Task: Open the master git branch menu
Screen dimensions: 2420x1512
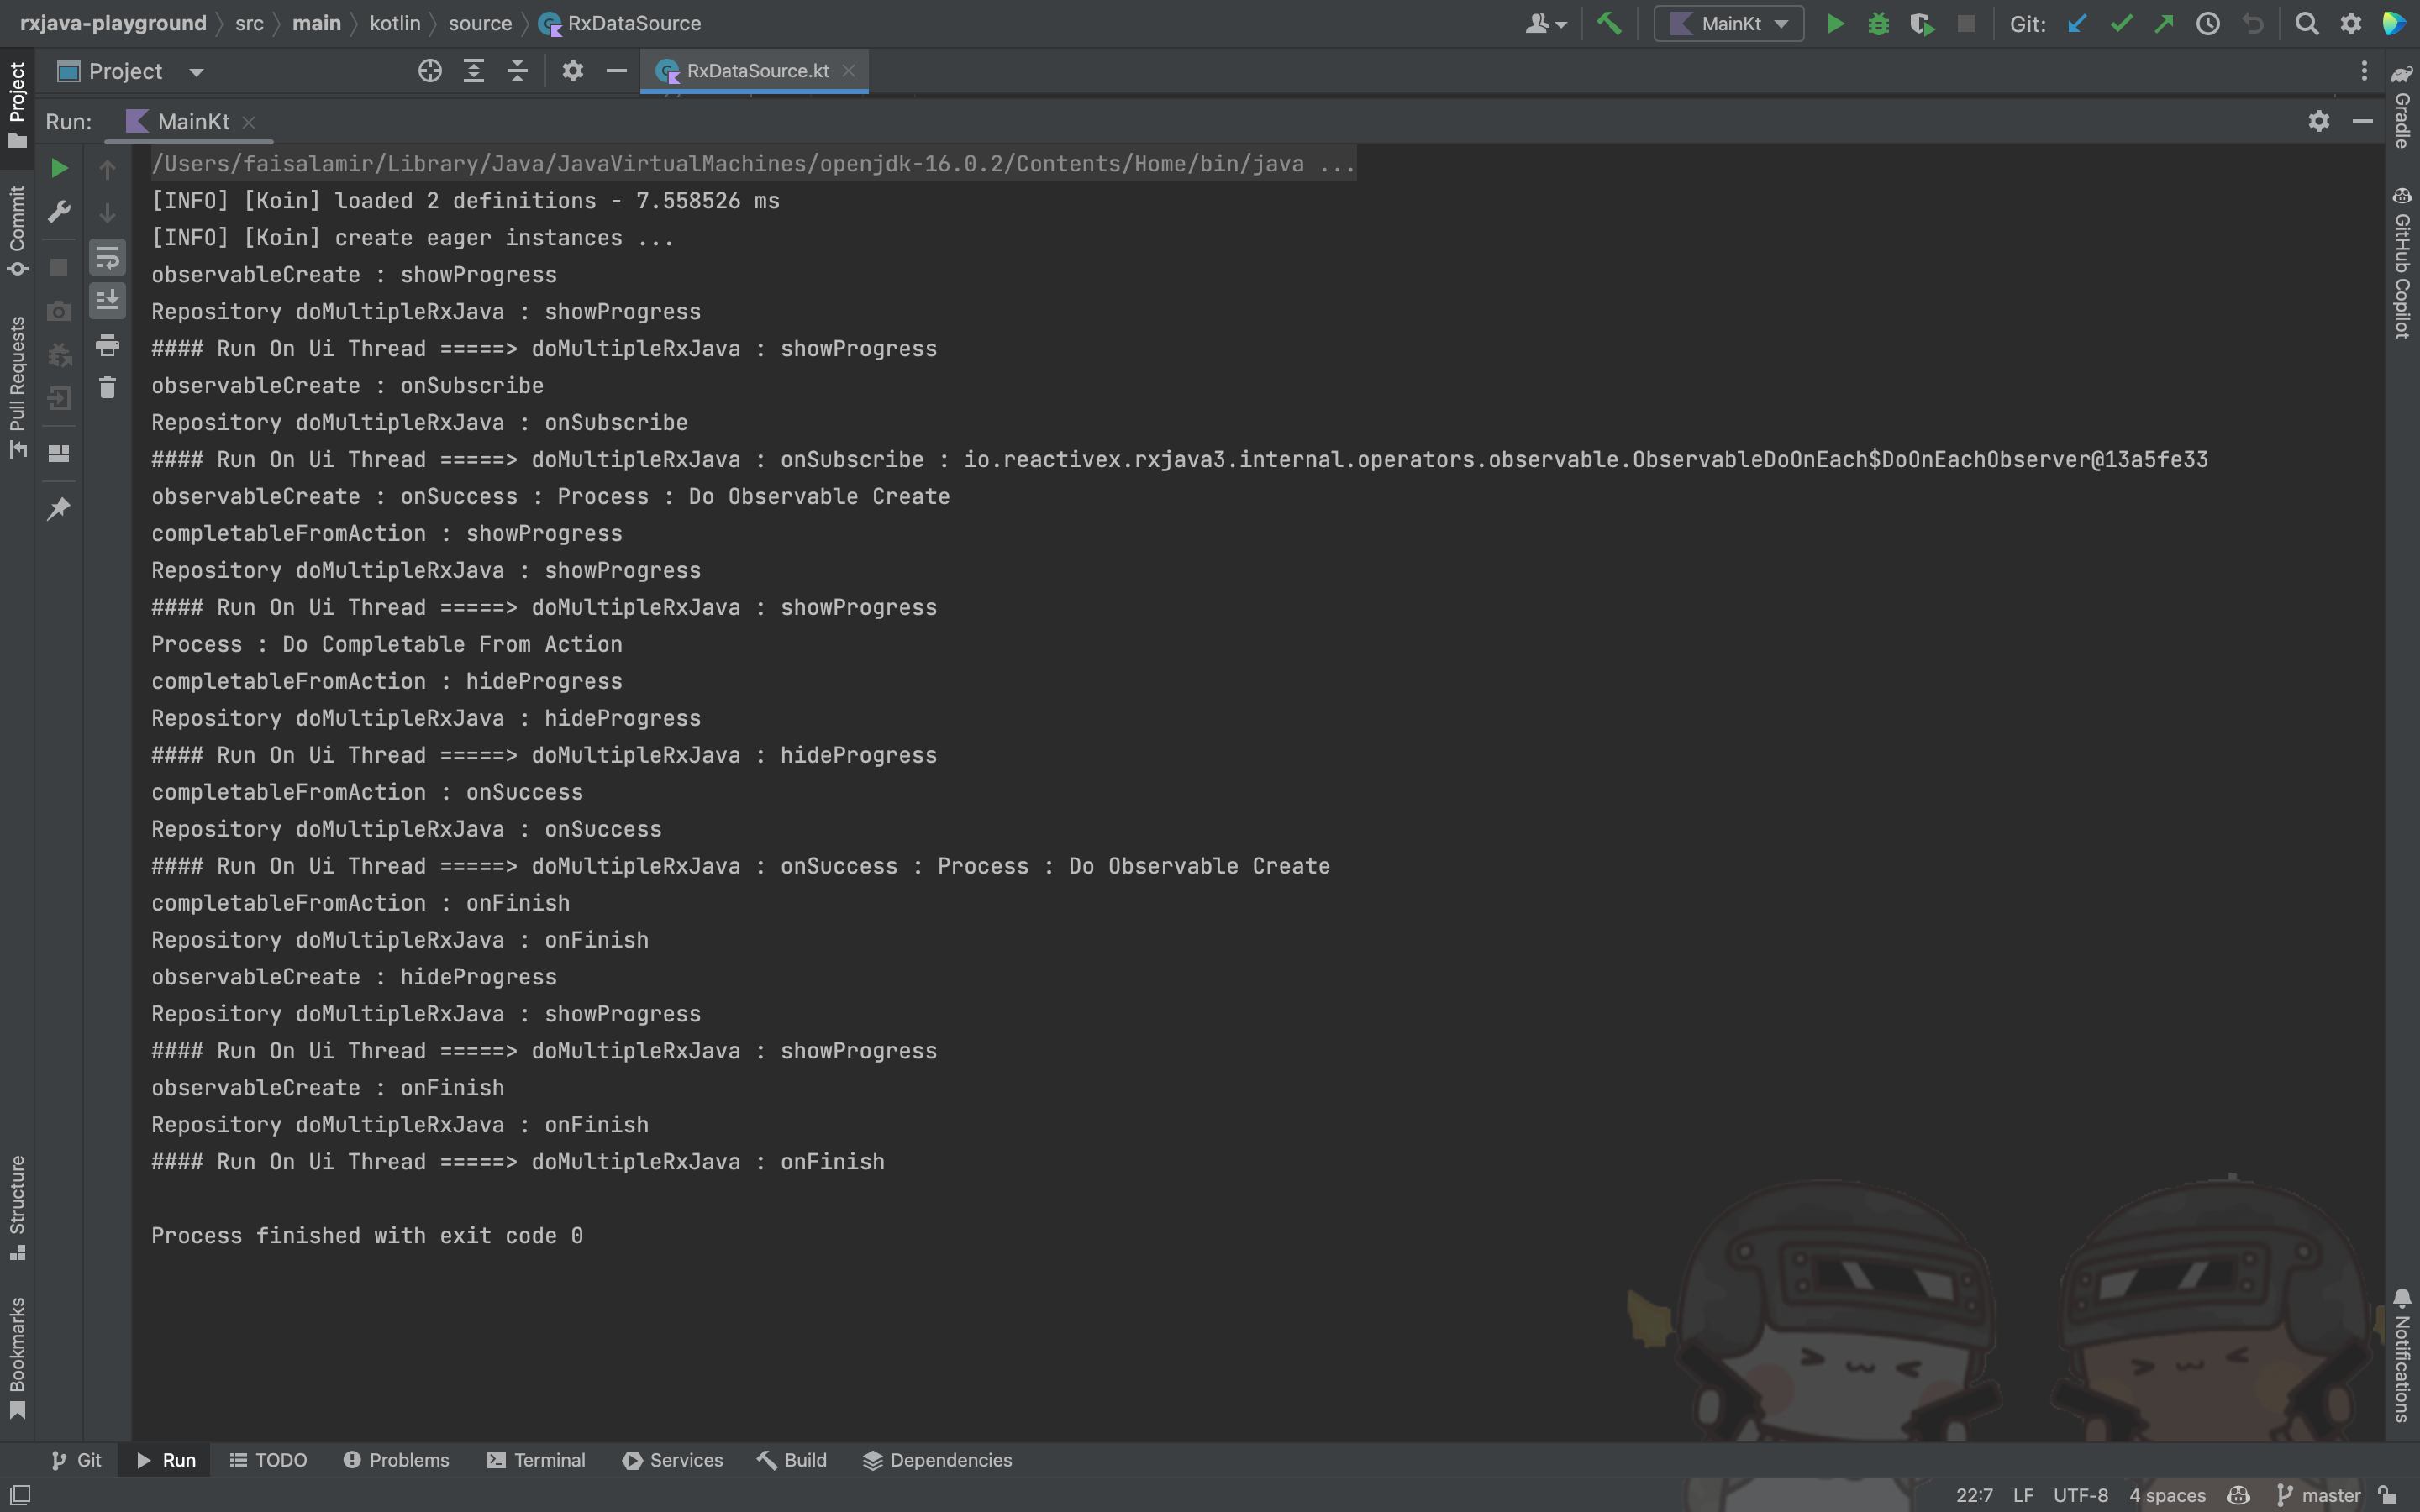Action: coord(2320,1495)
